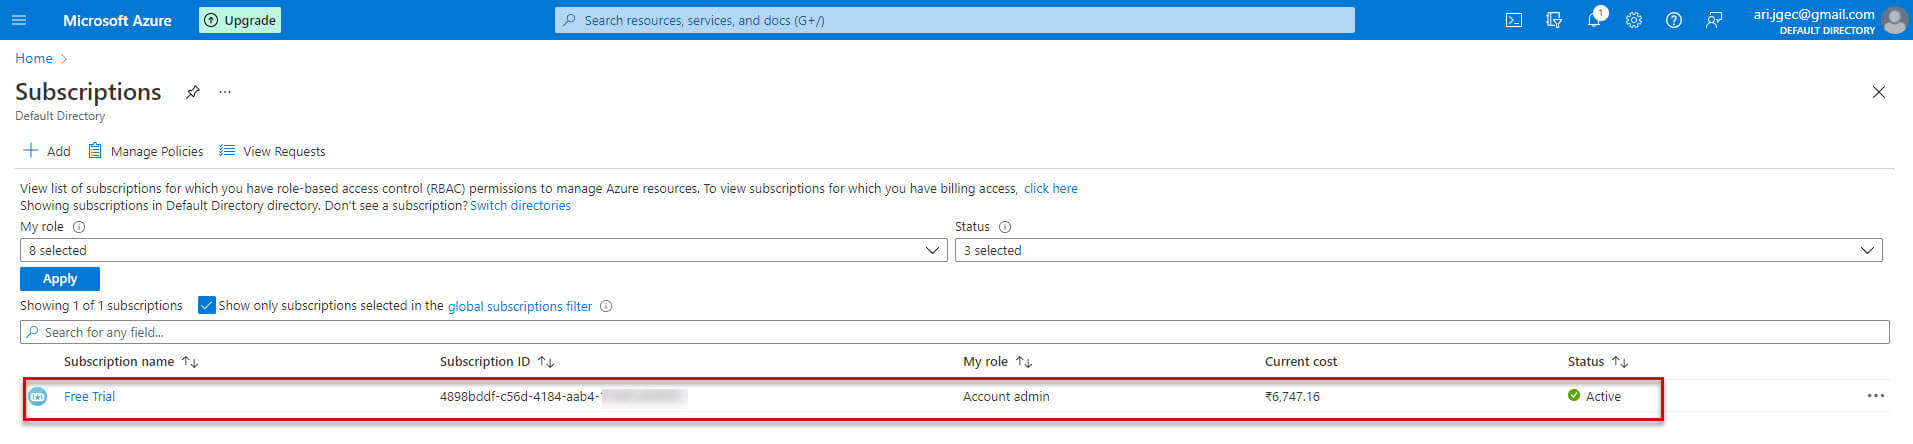
Task: Open the Feedback icon
Action: tap(1714, 20)
